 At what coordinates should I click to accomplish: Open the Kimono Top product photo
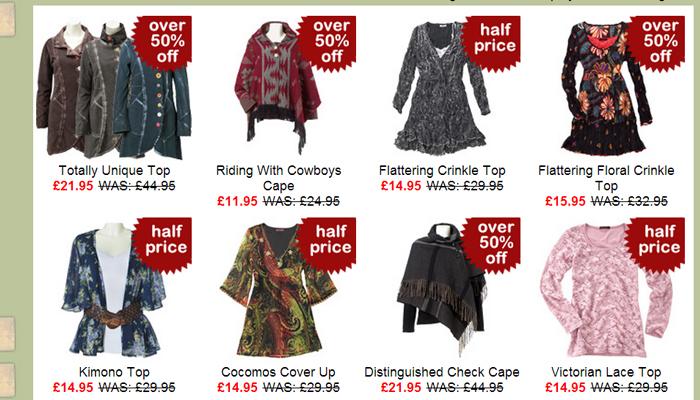click(x=114, y=289)
